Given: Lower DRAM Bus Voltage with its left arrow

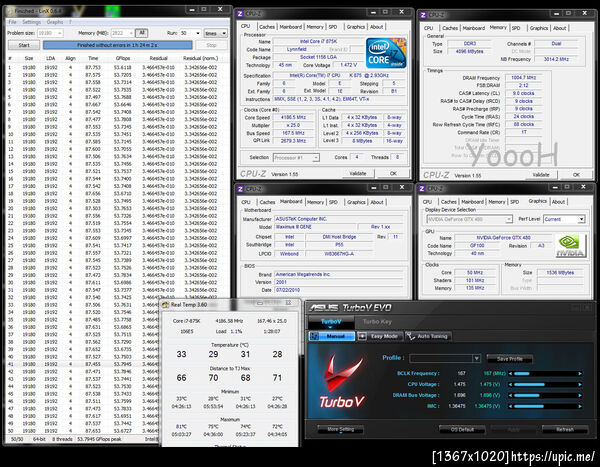Looking at the screenshot, I should pyautogui.click(x=510, y=395).
